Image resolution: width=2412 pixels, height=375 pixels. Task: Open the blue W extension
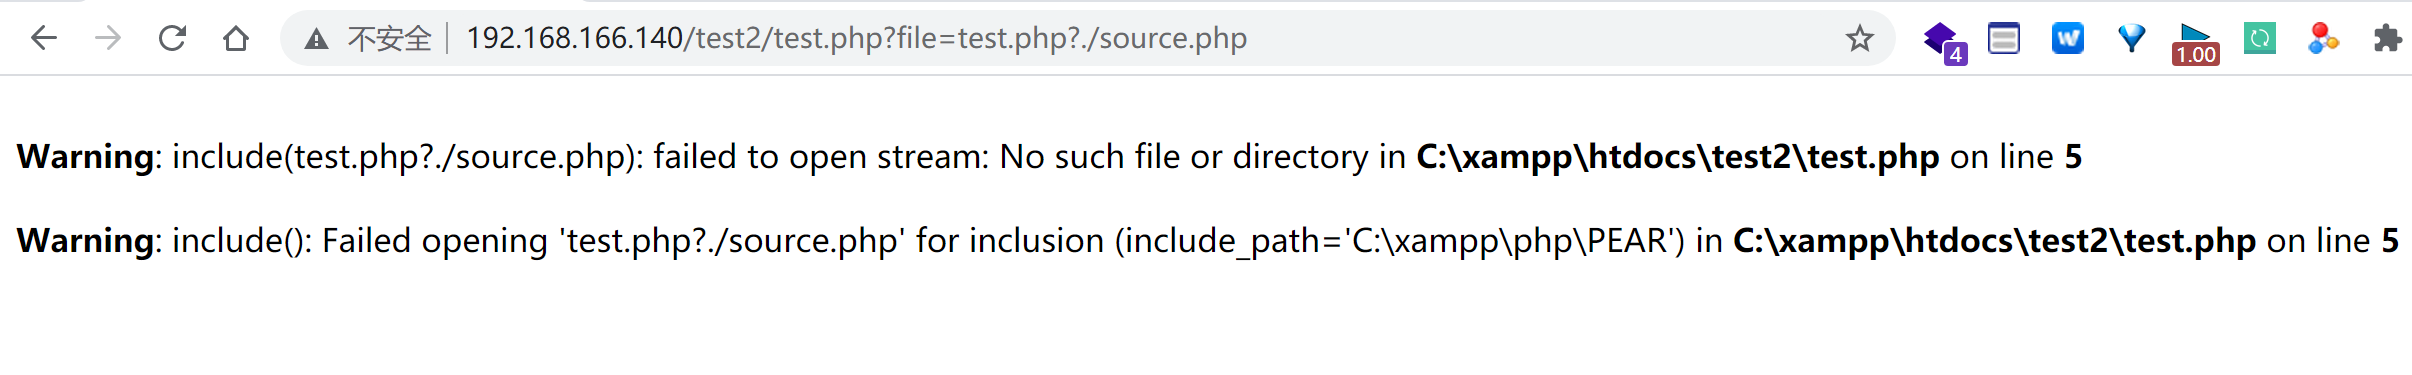point(2068,39)
